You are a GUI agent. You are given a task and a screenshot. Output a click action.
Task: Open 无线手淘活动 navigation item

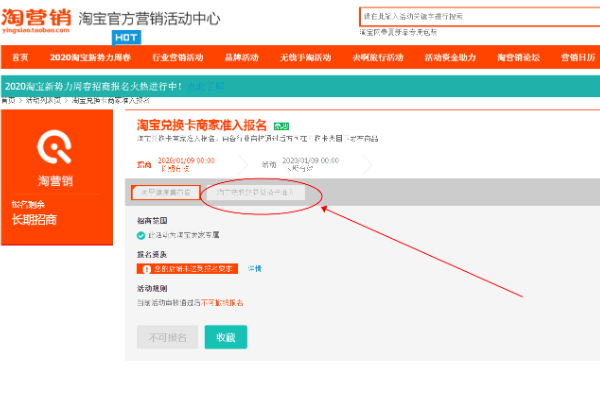point(299,57)
